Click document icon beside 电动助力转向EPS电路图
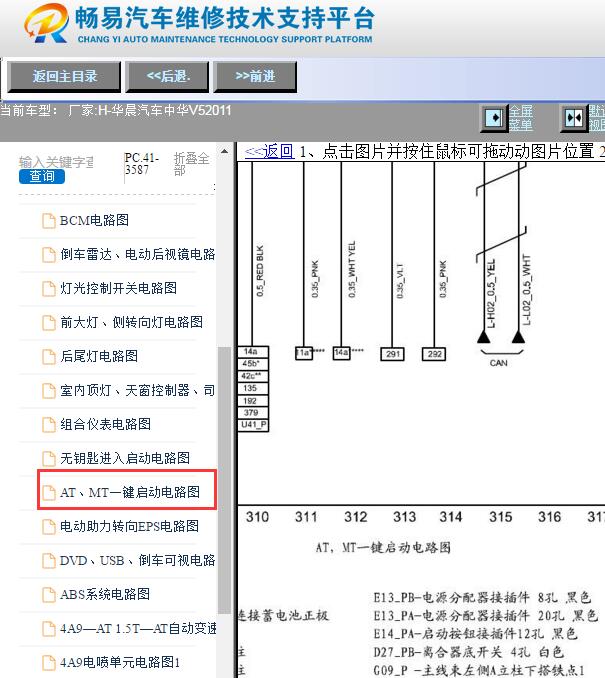Screen dimensions: 605x678 point(48,527)
